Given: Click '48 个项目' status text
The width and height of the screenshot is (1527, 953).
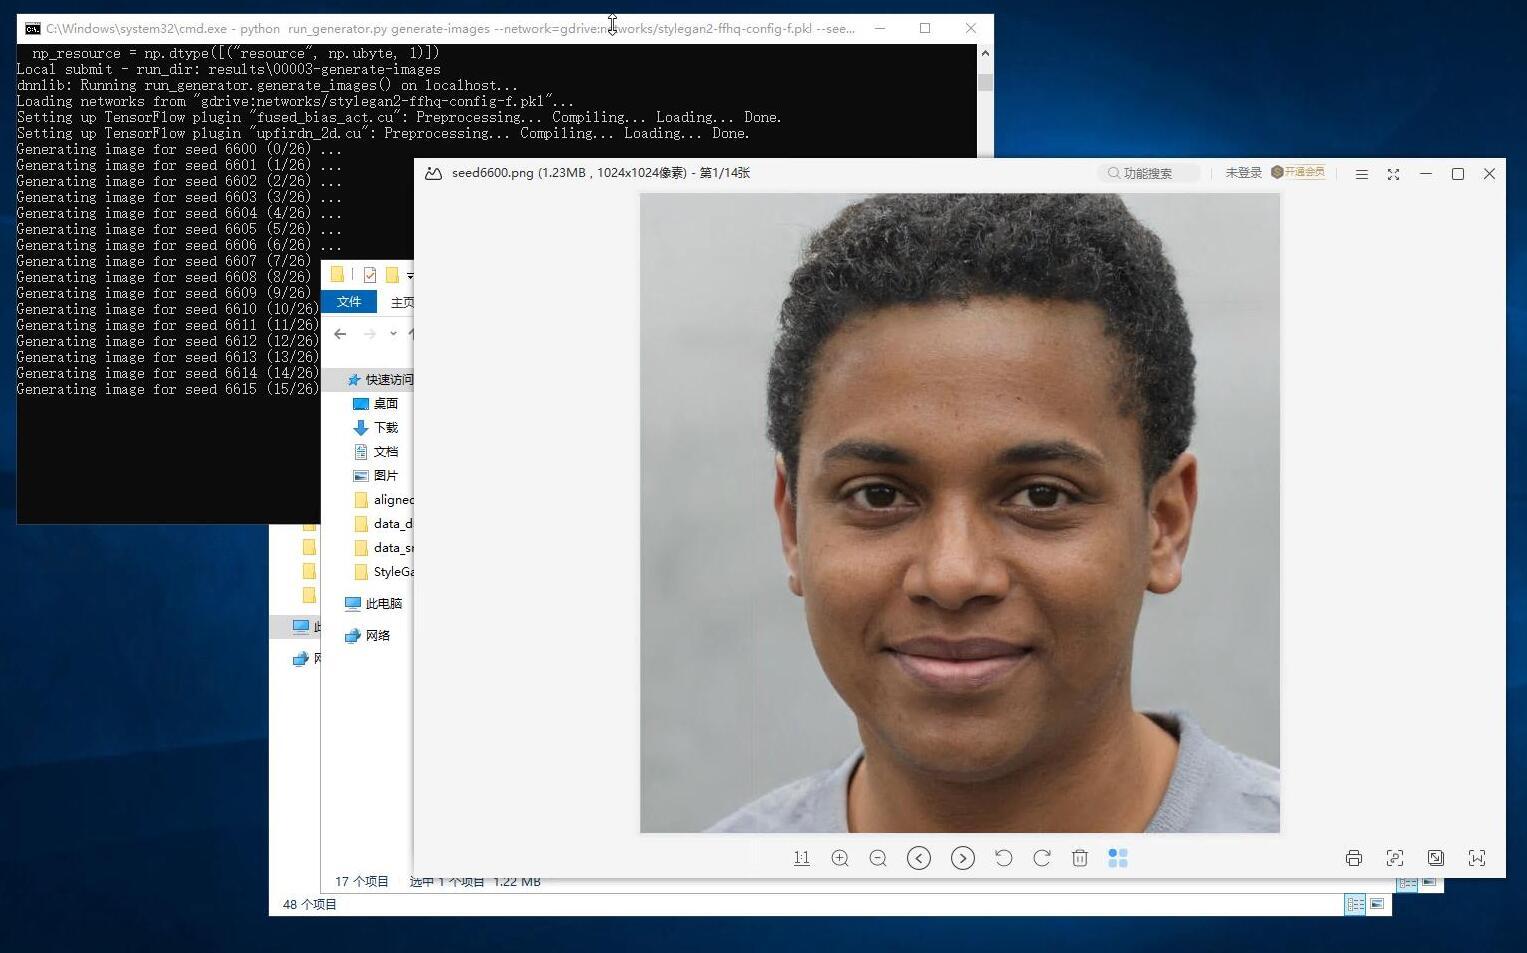Looking at the screenshot, I should pyautogui.click(x=310, y=904).
